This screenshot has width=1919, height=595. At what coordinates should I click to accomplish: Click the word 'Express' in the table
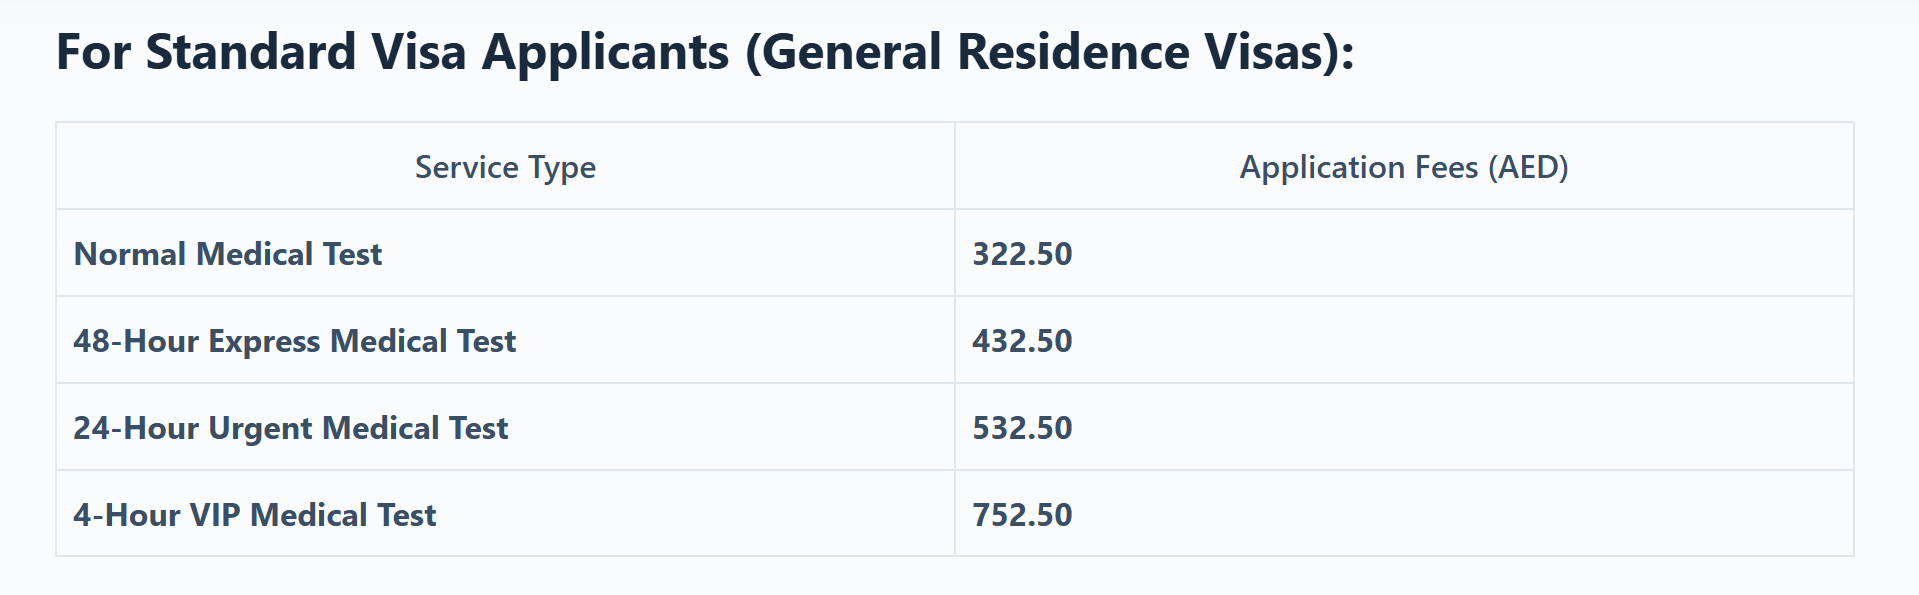point(265,341)
